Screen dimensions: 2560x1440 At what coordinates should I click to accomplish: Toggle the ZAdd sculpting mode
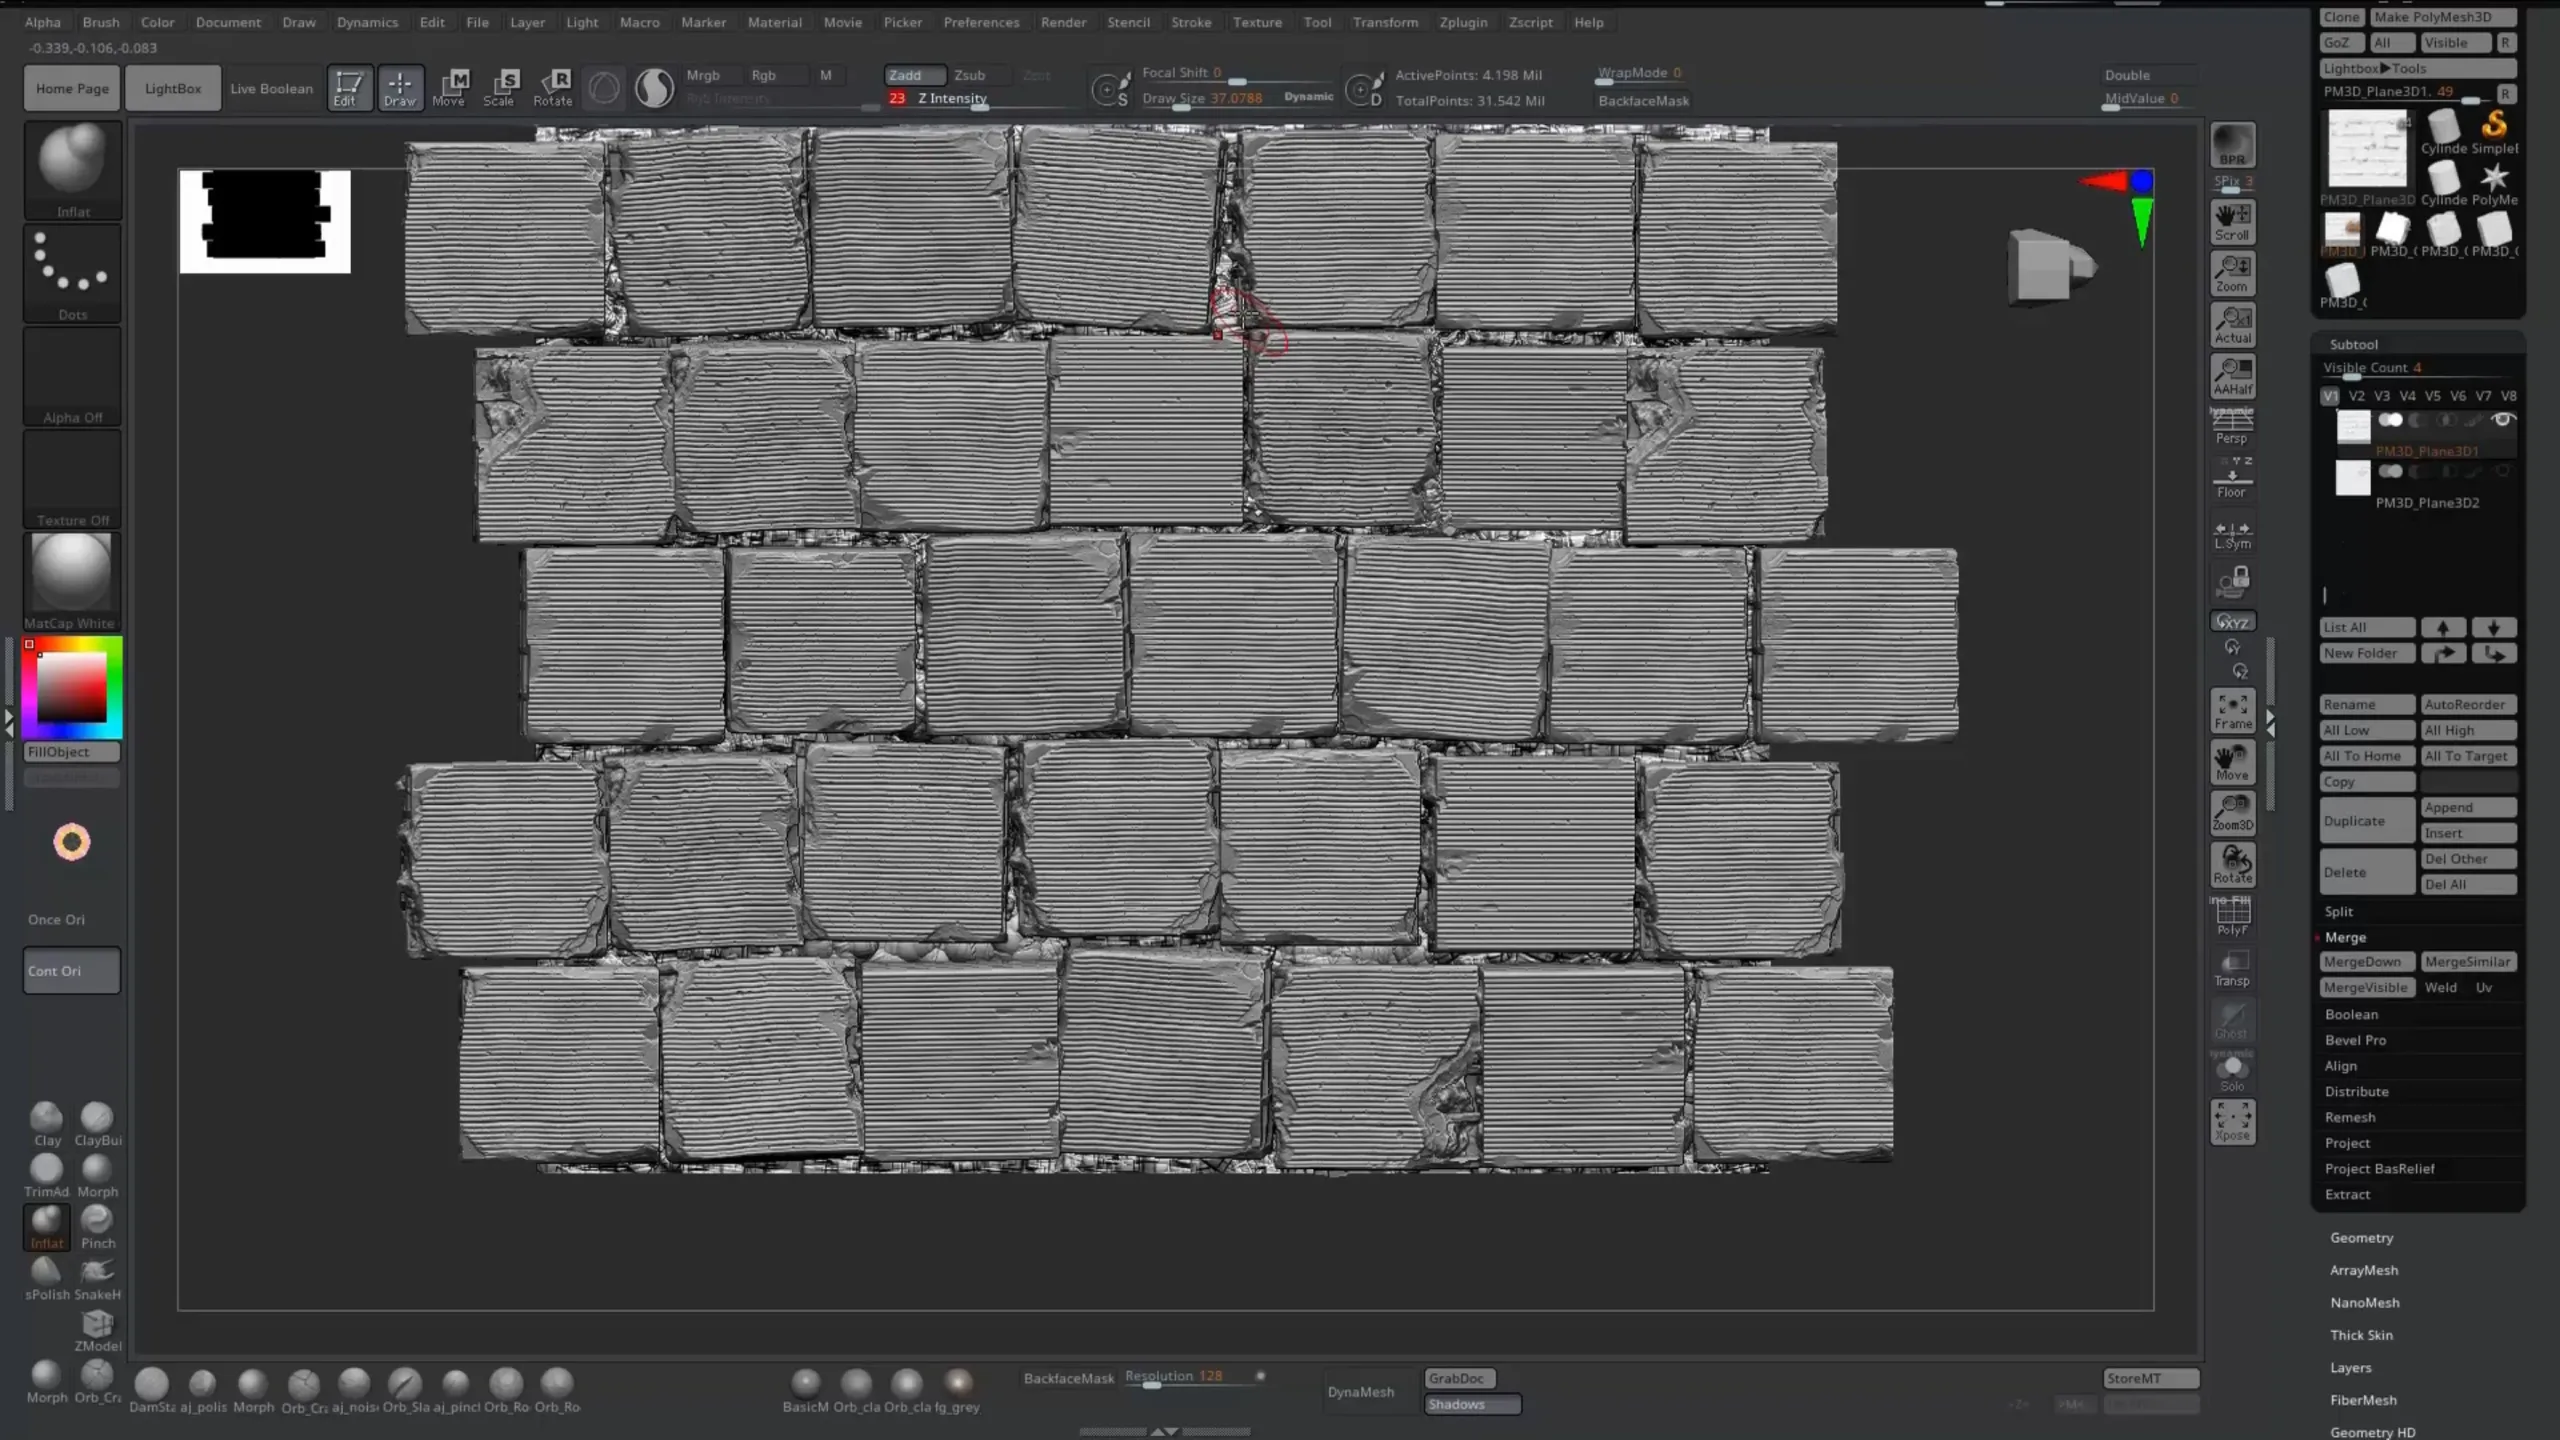[907, 74]
